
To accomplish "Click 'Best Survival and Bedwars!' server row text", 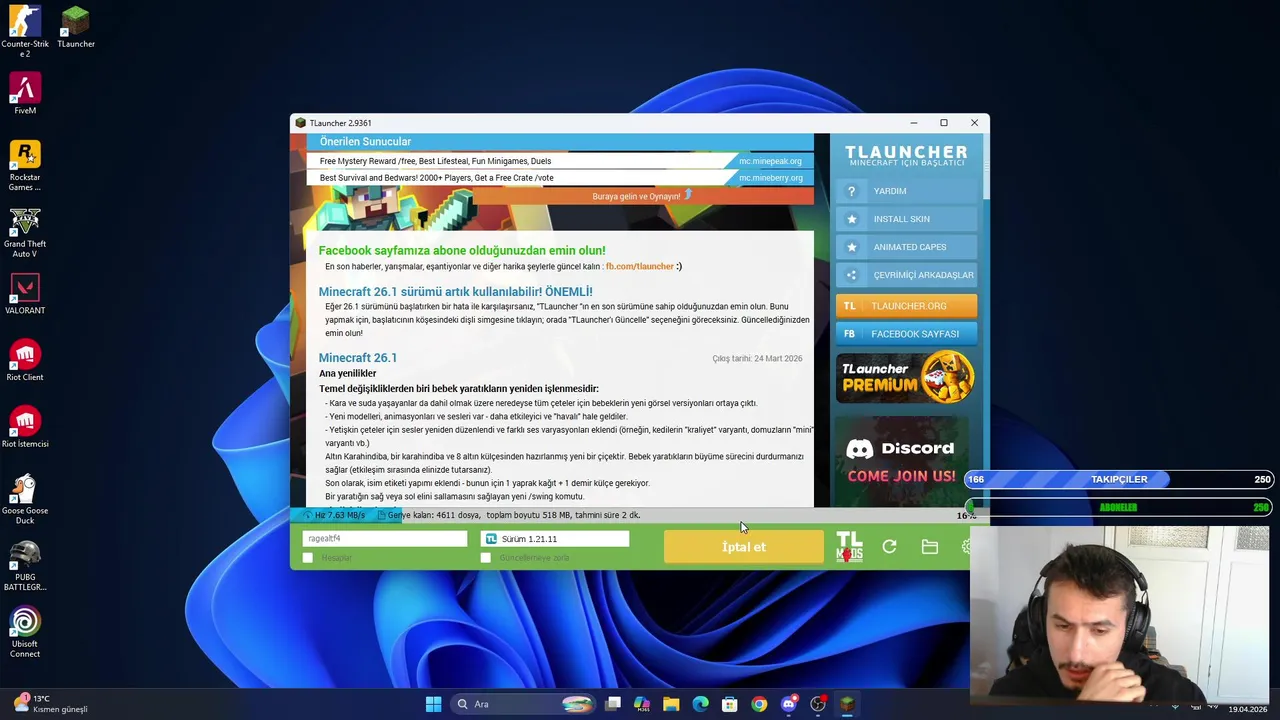I will (436, 178).
